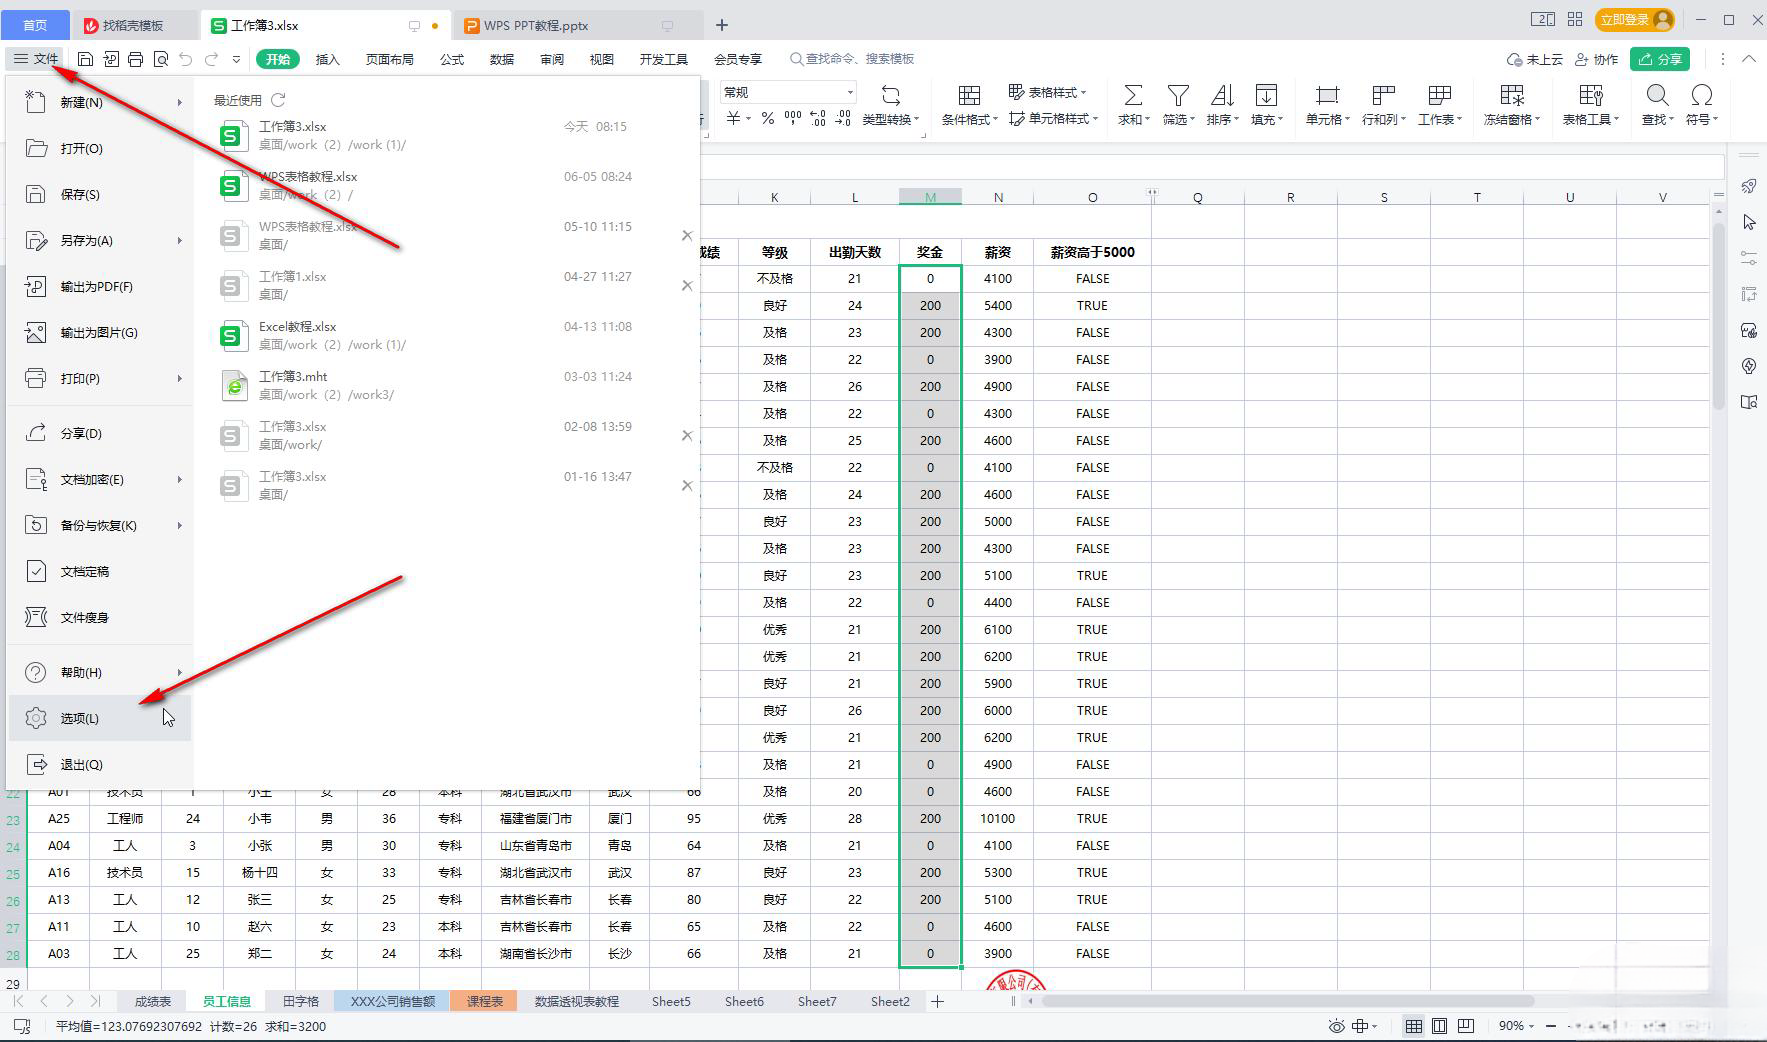Click the vertical scrollbar thumb at right

click(x=1719, y=315)
